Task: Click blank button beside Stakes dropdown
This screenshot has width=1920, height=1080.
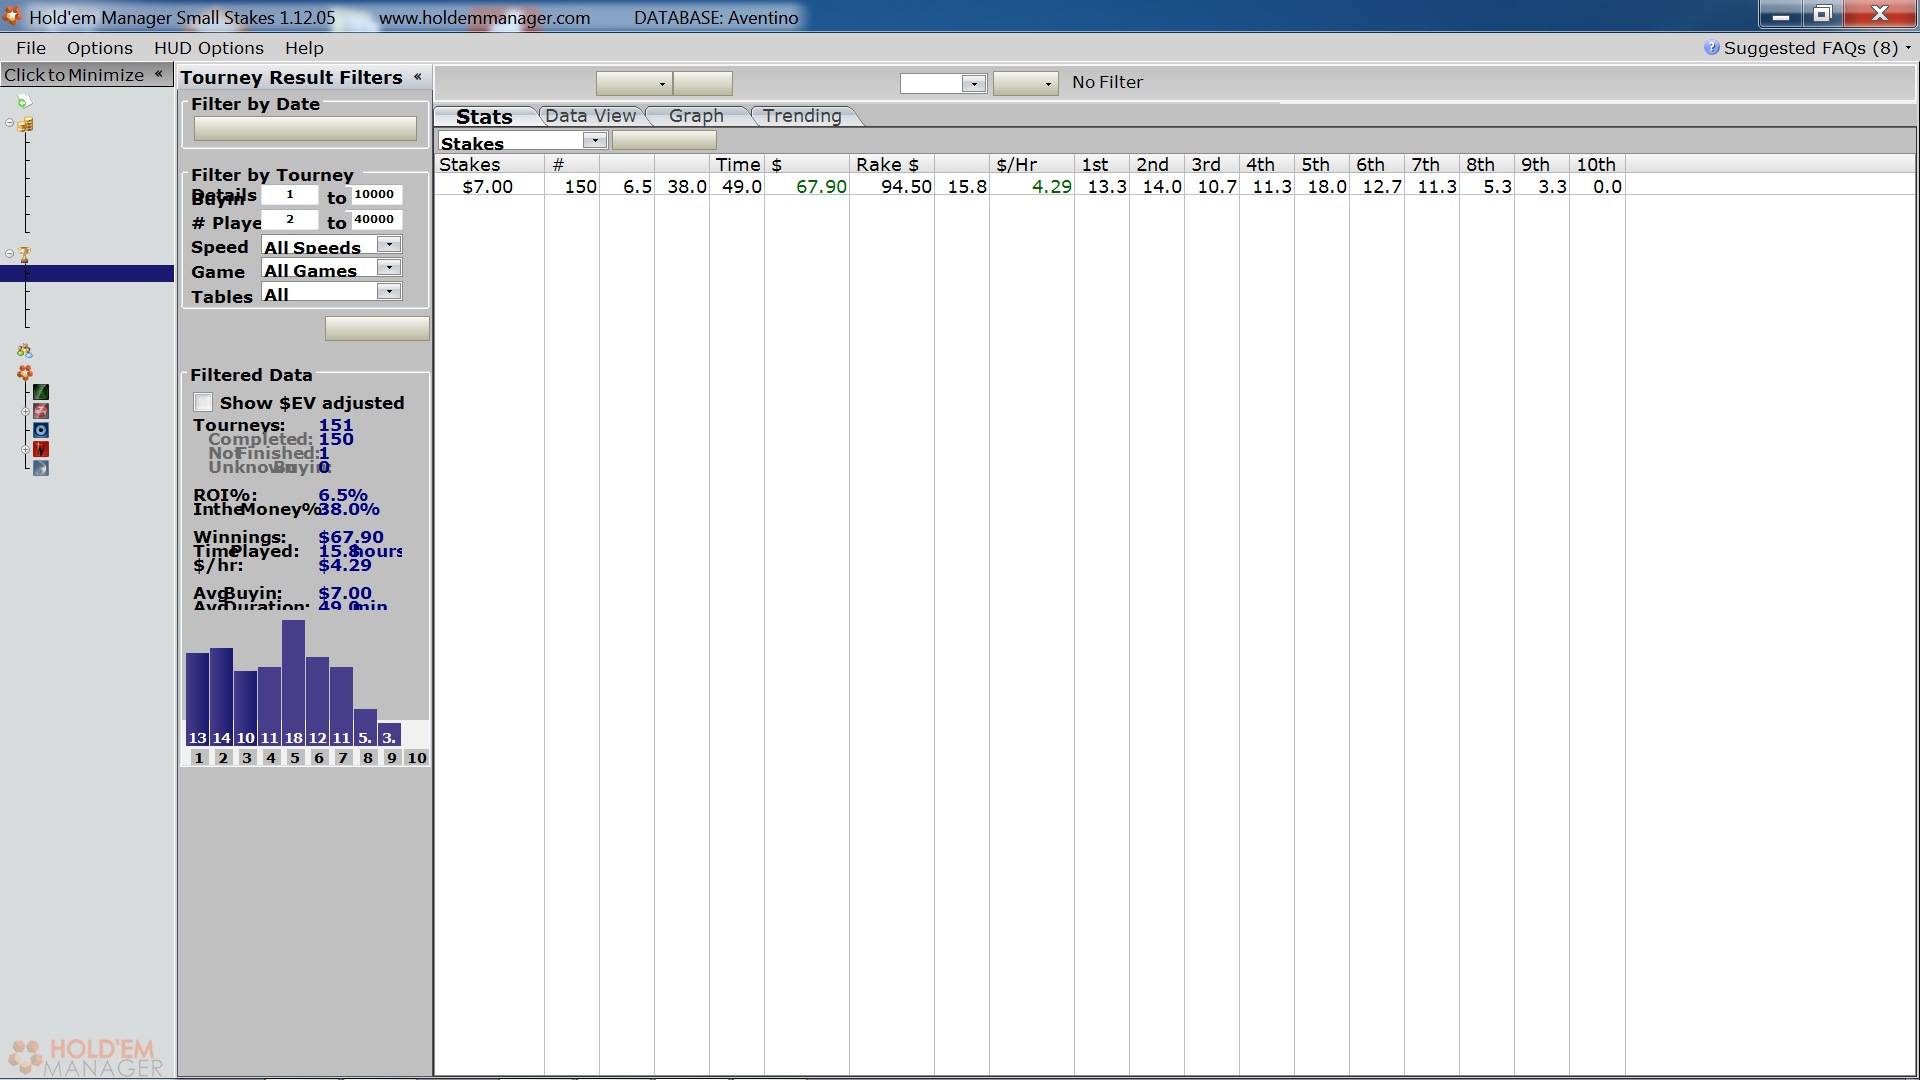Action: (664, 141)
